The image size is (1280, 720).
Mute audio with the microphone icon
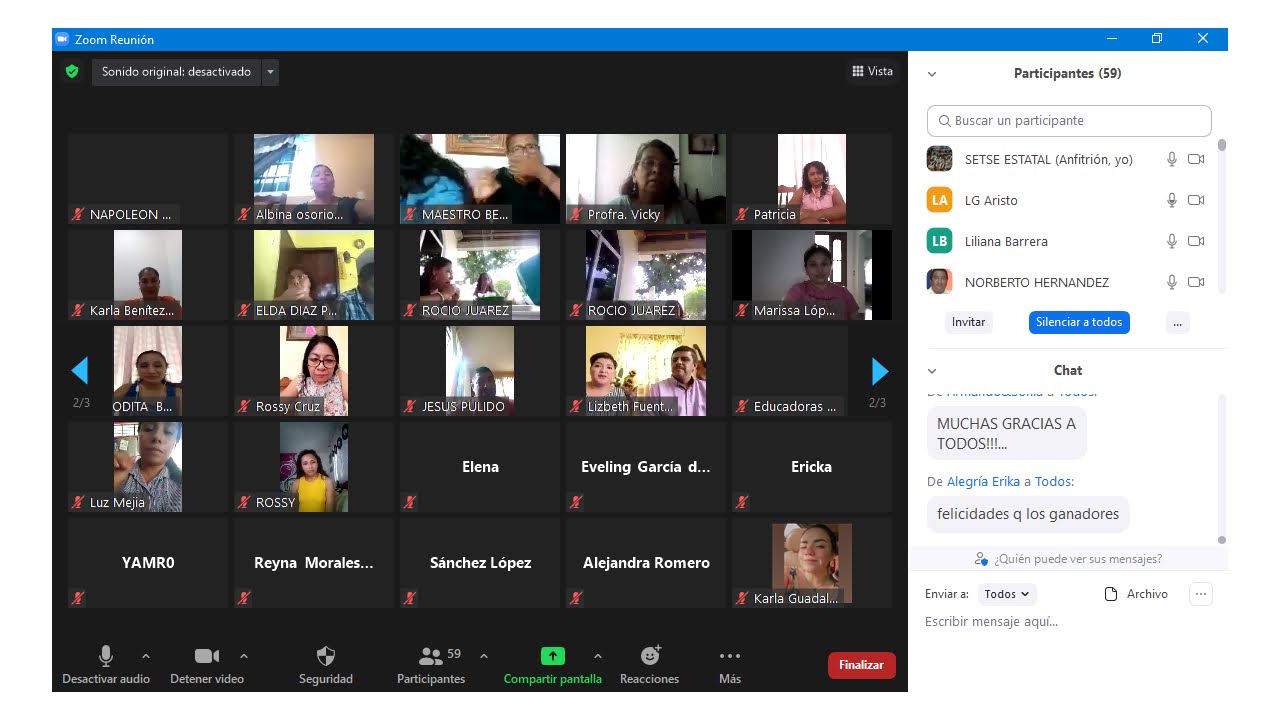105,656
